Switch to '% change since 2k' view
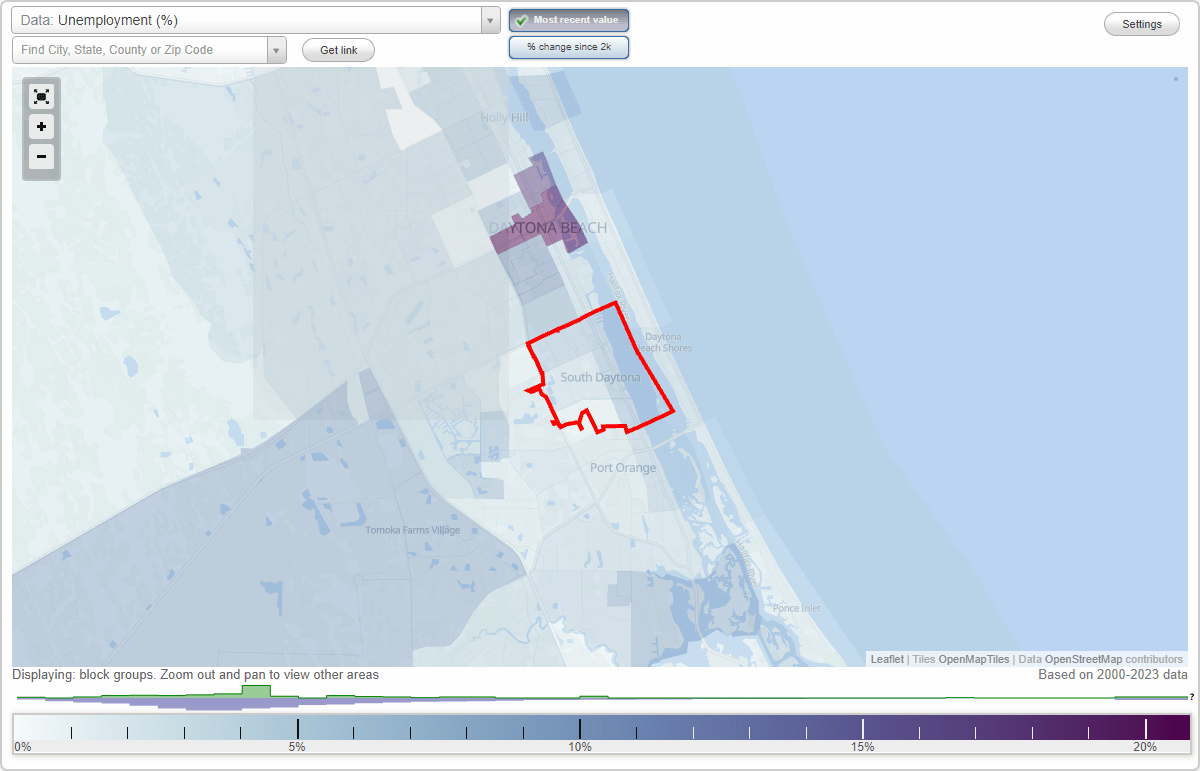 (x=568, y=46)
